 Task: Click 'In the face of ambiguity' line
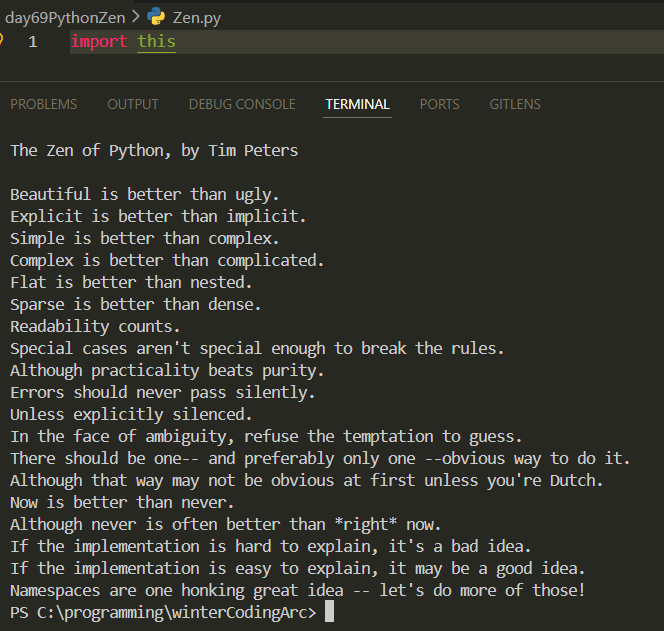[266, 437]
